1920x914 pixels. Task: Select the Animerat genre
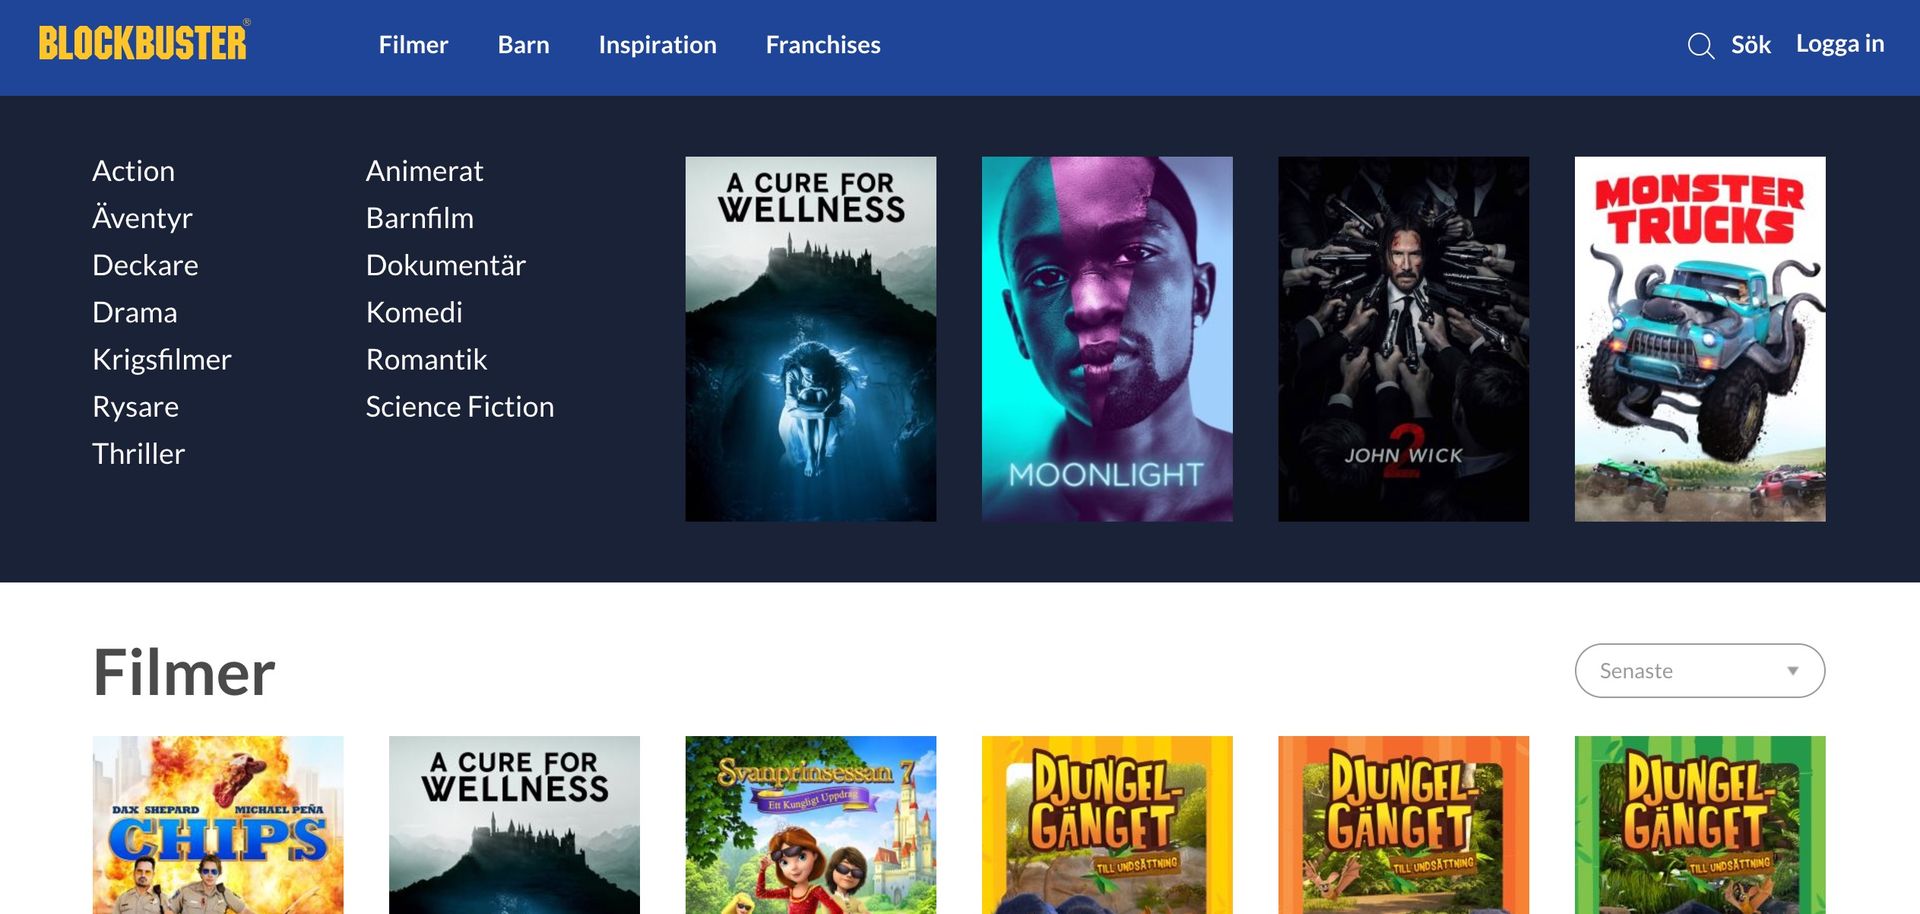point(424,171)
